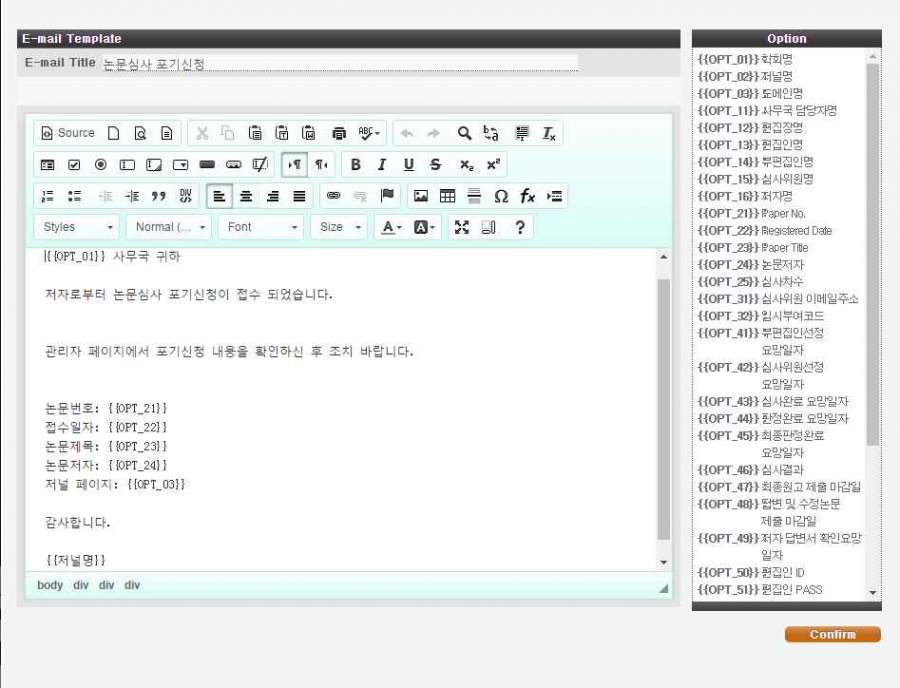Click the {{OPT_21}} Paper No. option
900x688 pixels.
751,213
